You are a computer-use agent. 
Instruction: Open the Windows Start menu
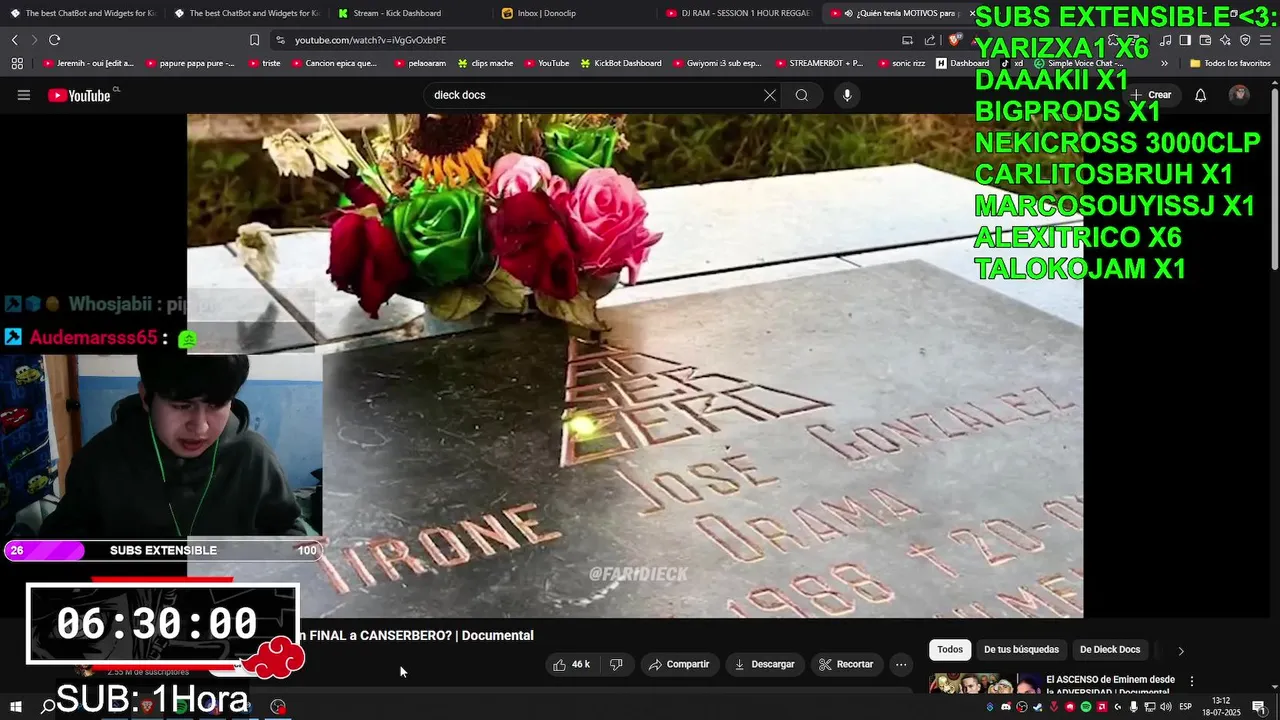[x=14, y=706]
